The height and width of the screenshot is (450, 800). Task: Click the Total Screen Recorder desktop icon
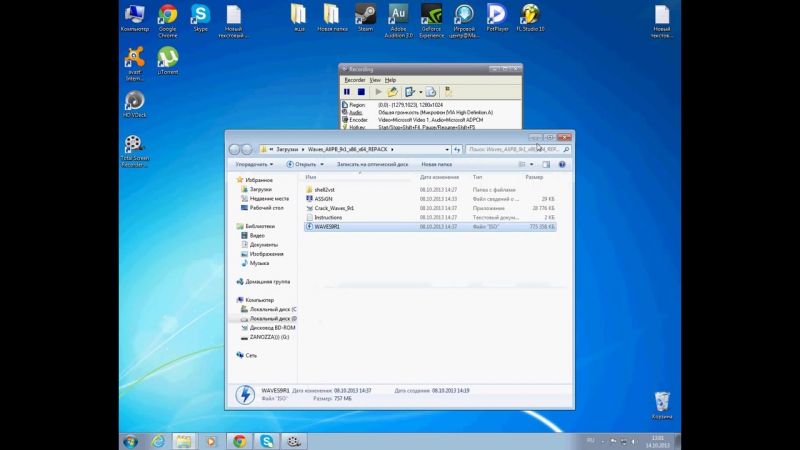tap(135, 151)
